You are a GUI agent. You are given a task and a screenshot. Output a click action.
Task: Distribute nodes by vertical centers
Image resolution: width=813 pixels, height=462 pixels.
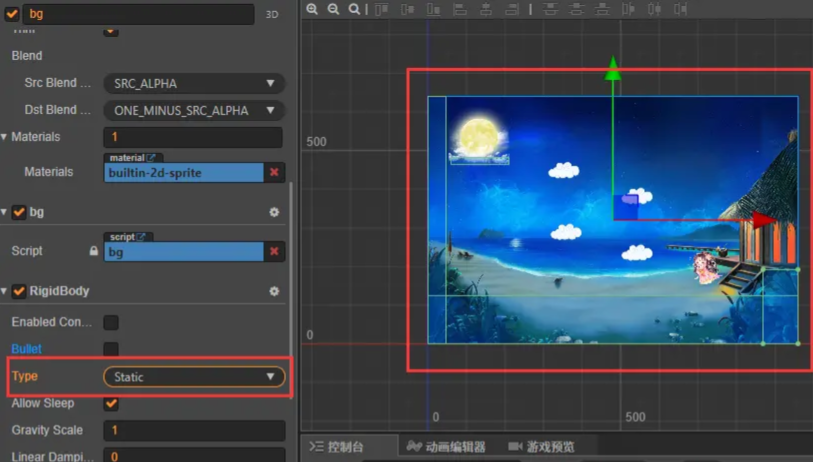point(576,9)
